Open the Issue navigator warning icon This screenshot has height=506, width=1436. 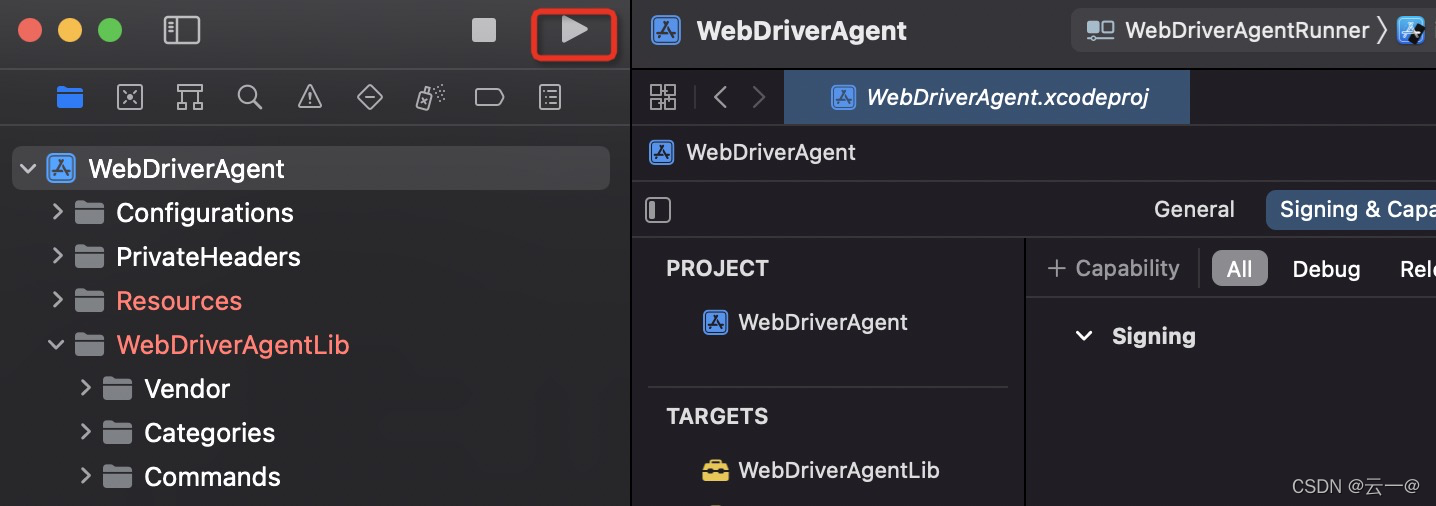[x=310, y=97]
